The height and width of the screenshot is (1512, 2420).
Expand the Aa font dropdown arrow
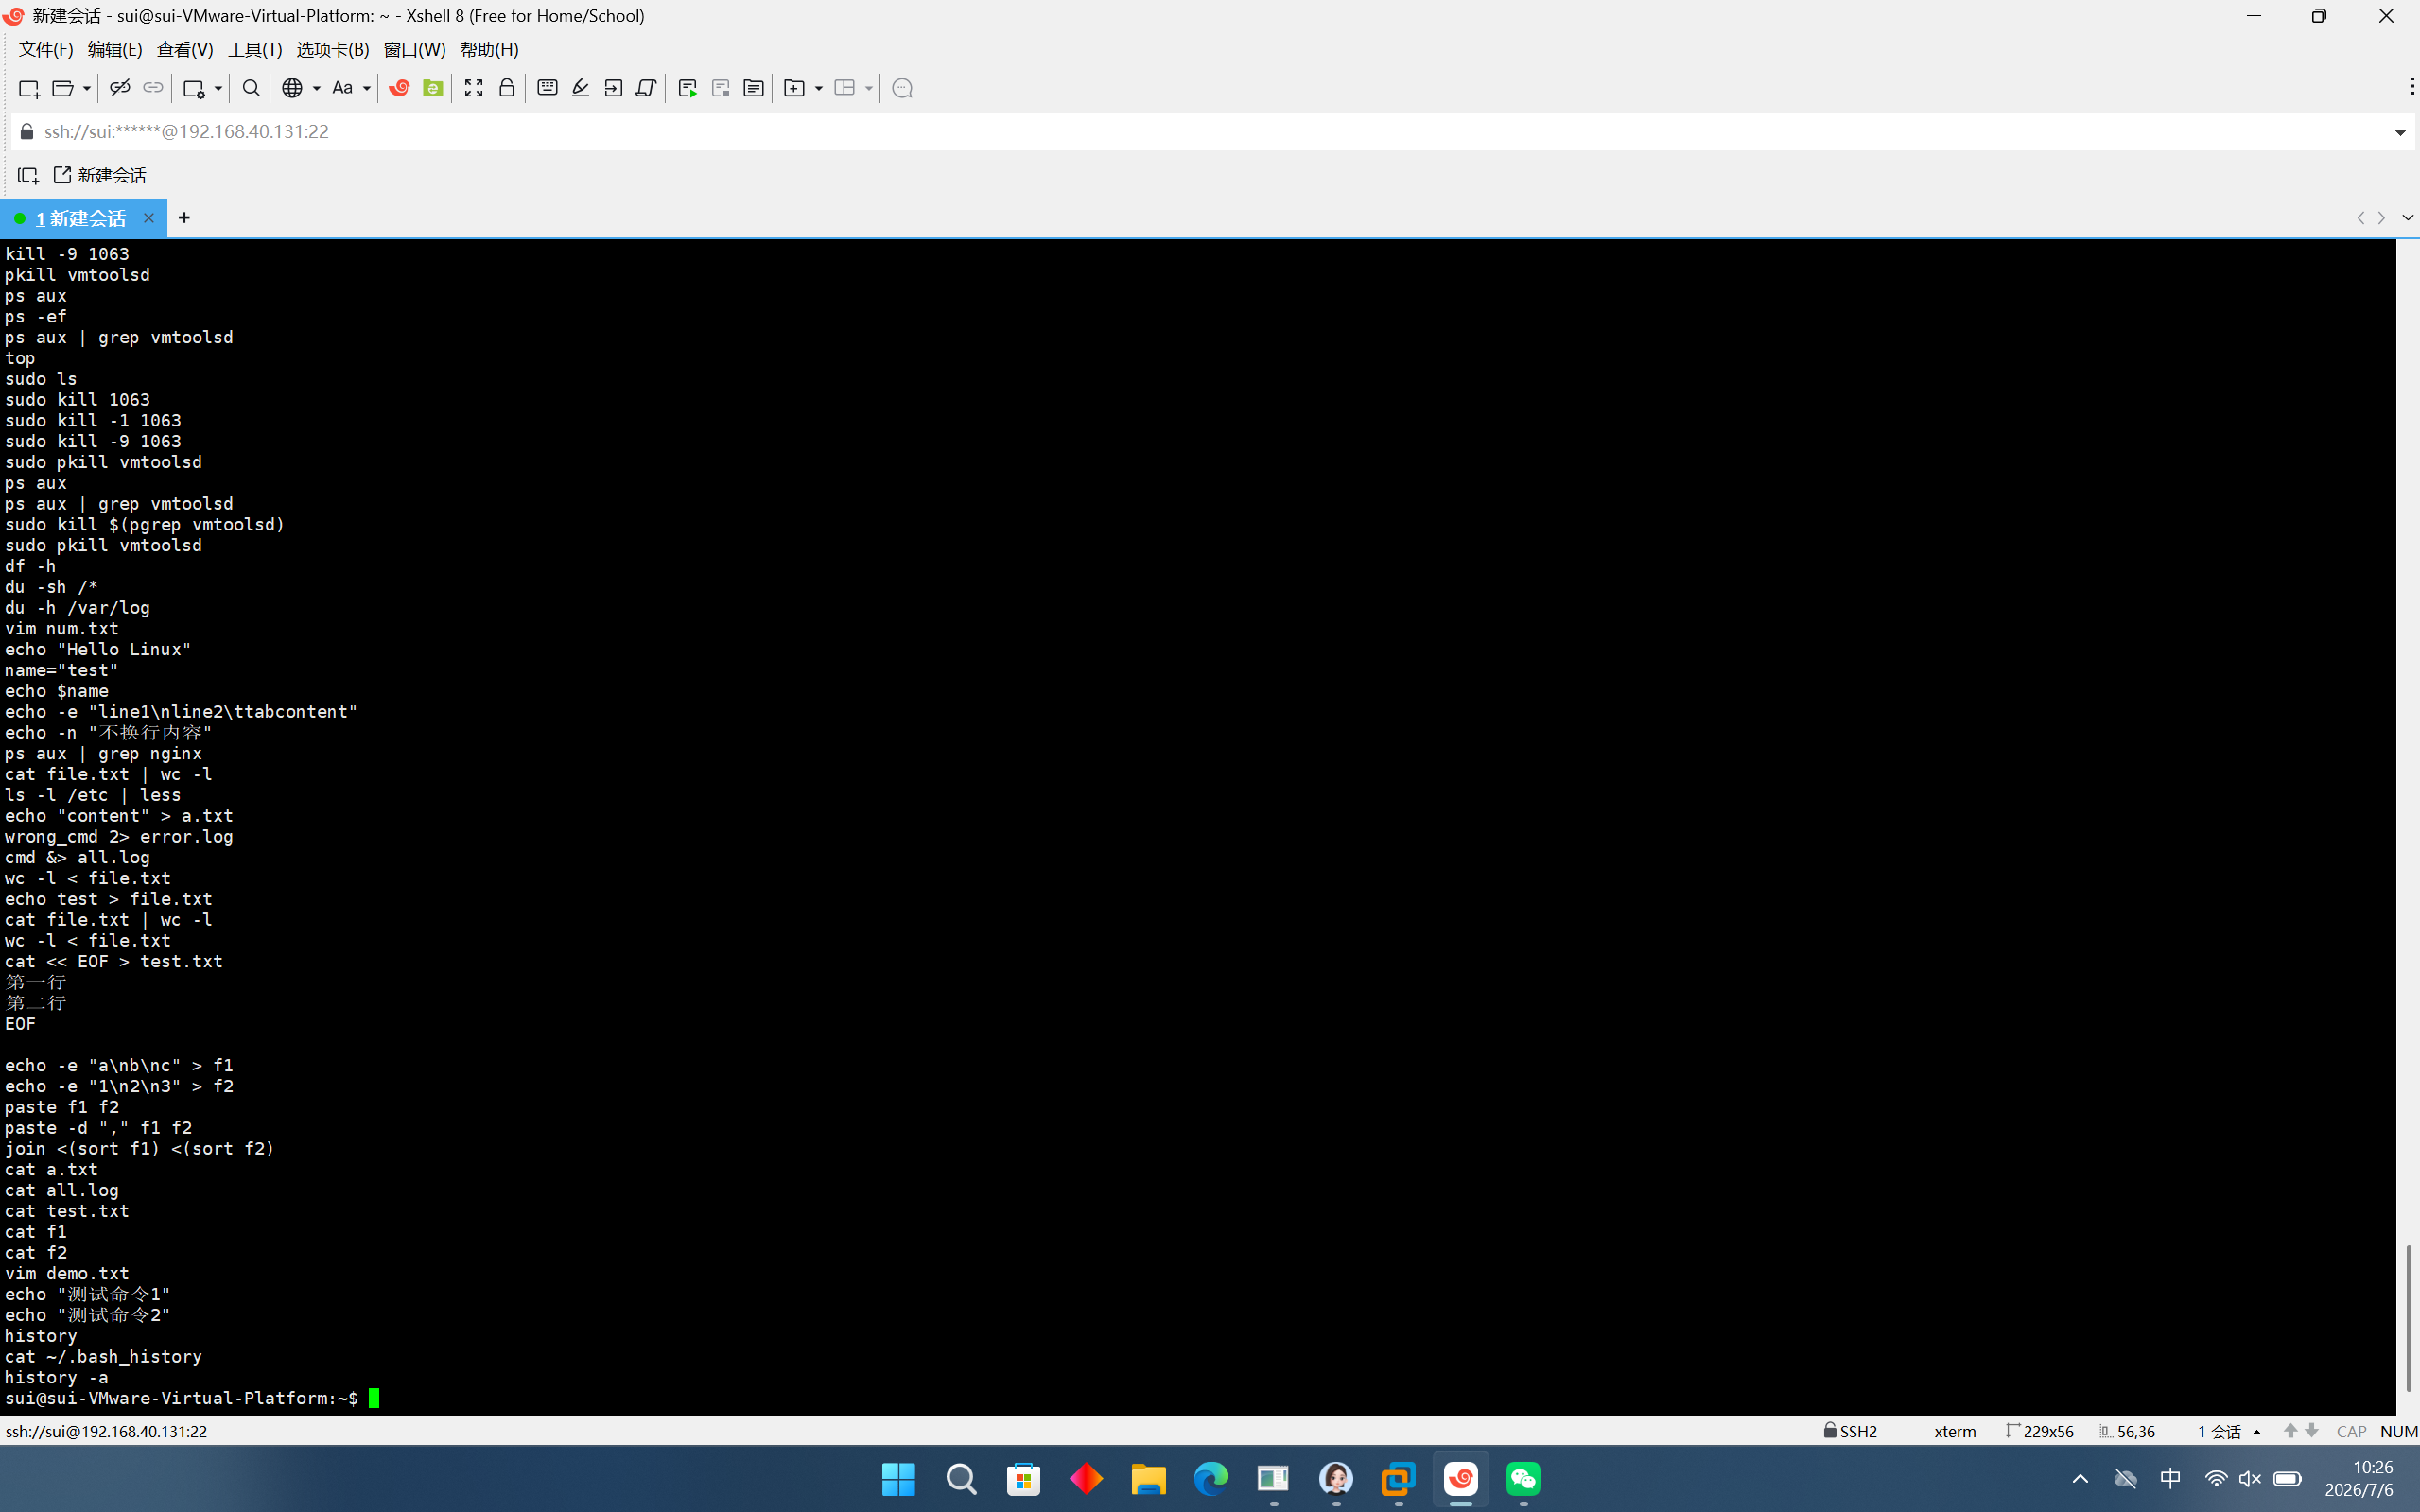[367, 89]
